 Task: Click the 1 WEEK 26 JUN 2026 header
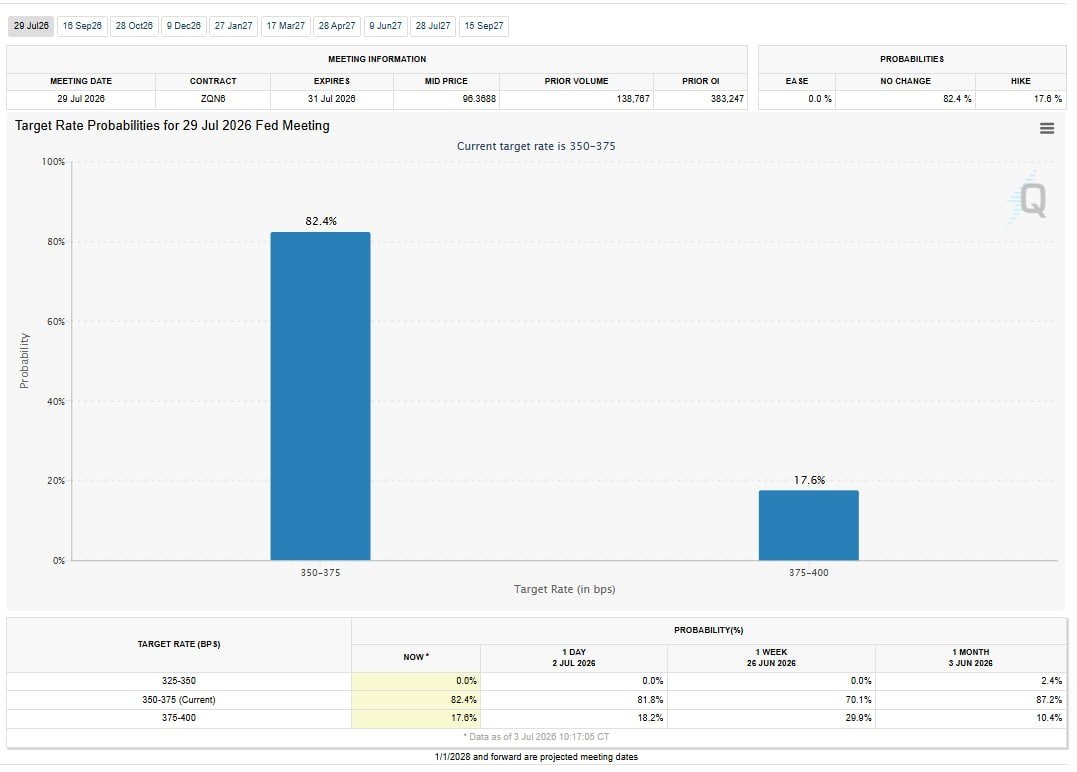(x=771, y=657)
